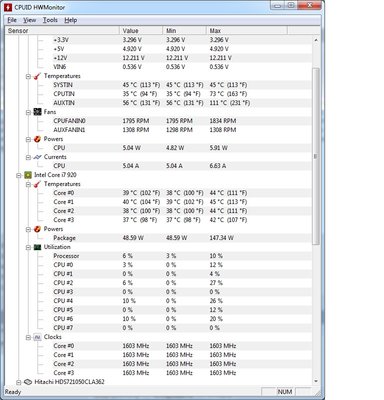
Task: Click the Sensor column header
Action: pyautogui.click(x=62, y=31)
